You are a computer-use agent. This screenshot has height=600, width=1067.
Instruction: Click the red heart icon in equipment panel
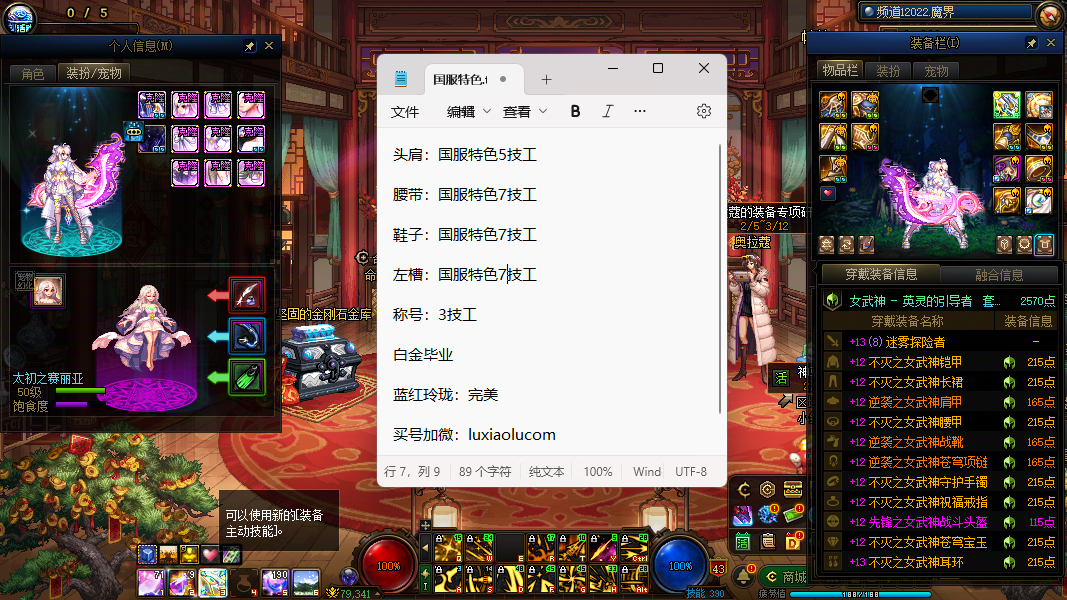pos(828,193)
